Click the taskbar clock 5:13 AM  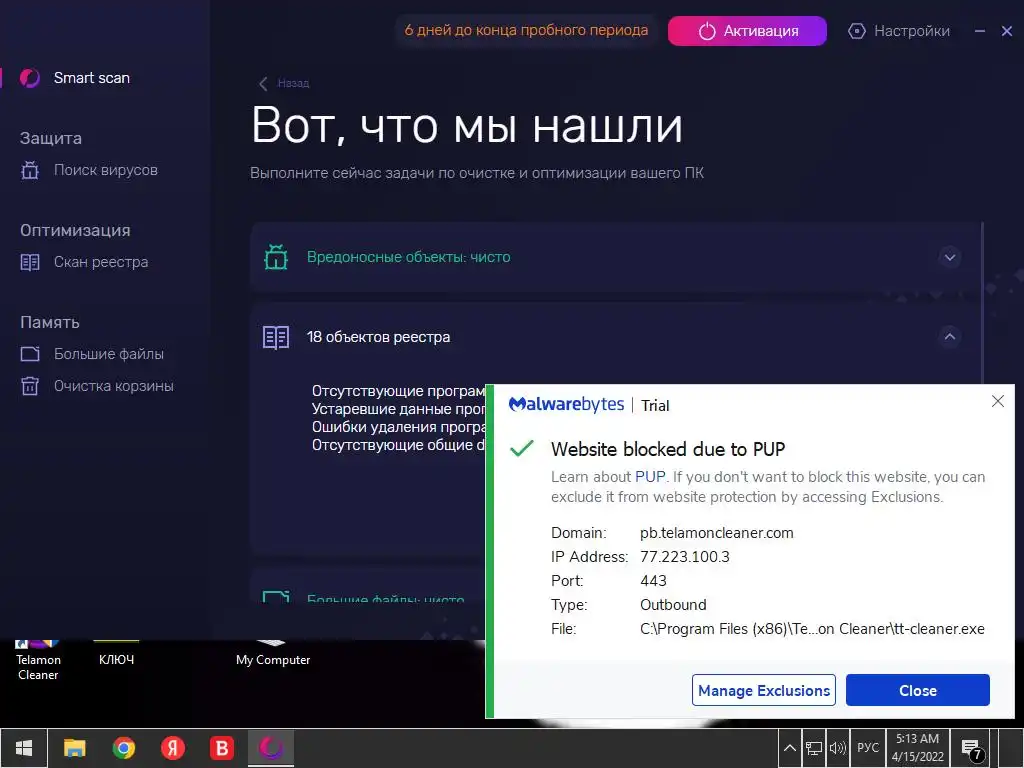pyautogui.click(x=918, y=748)
